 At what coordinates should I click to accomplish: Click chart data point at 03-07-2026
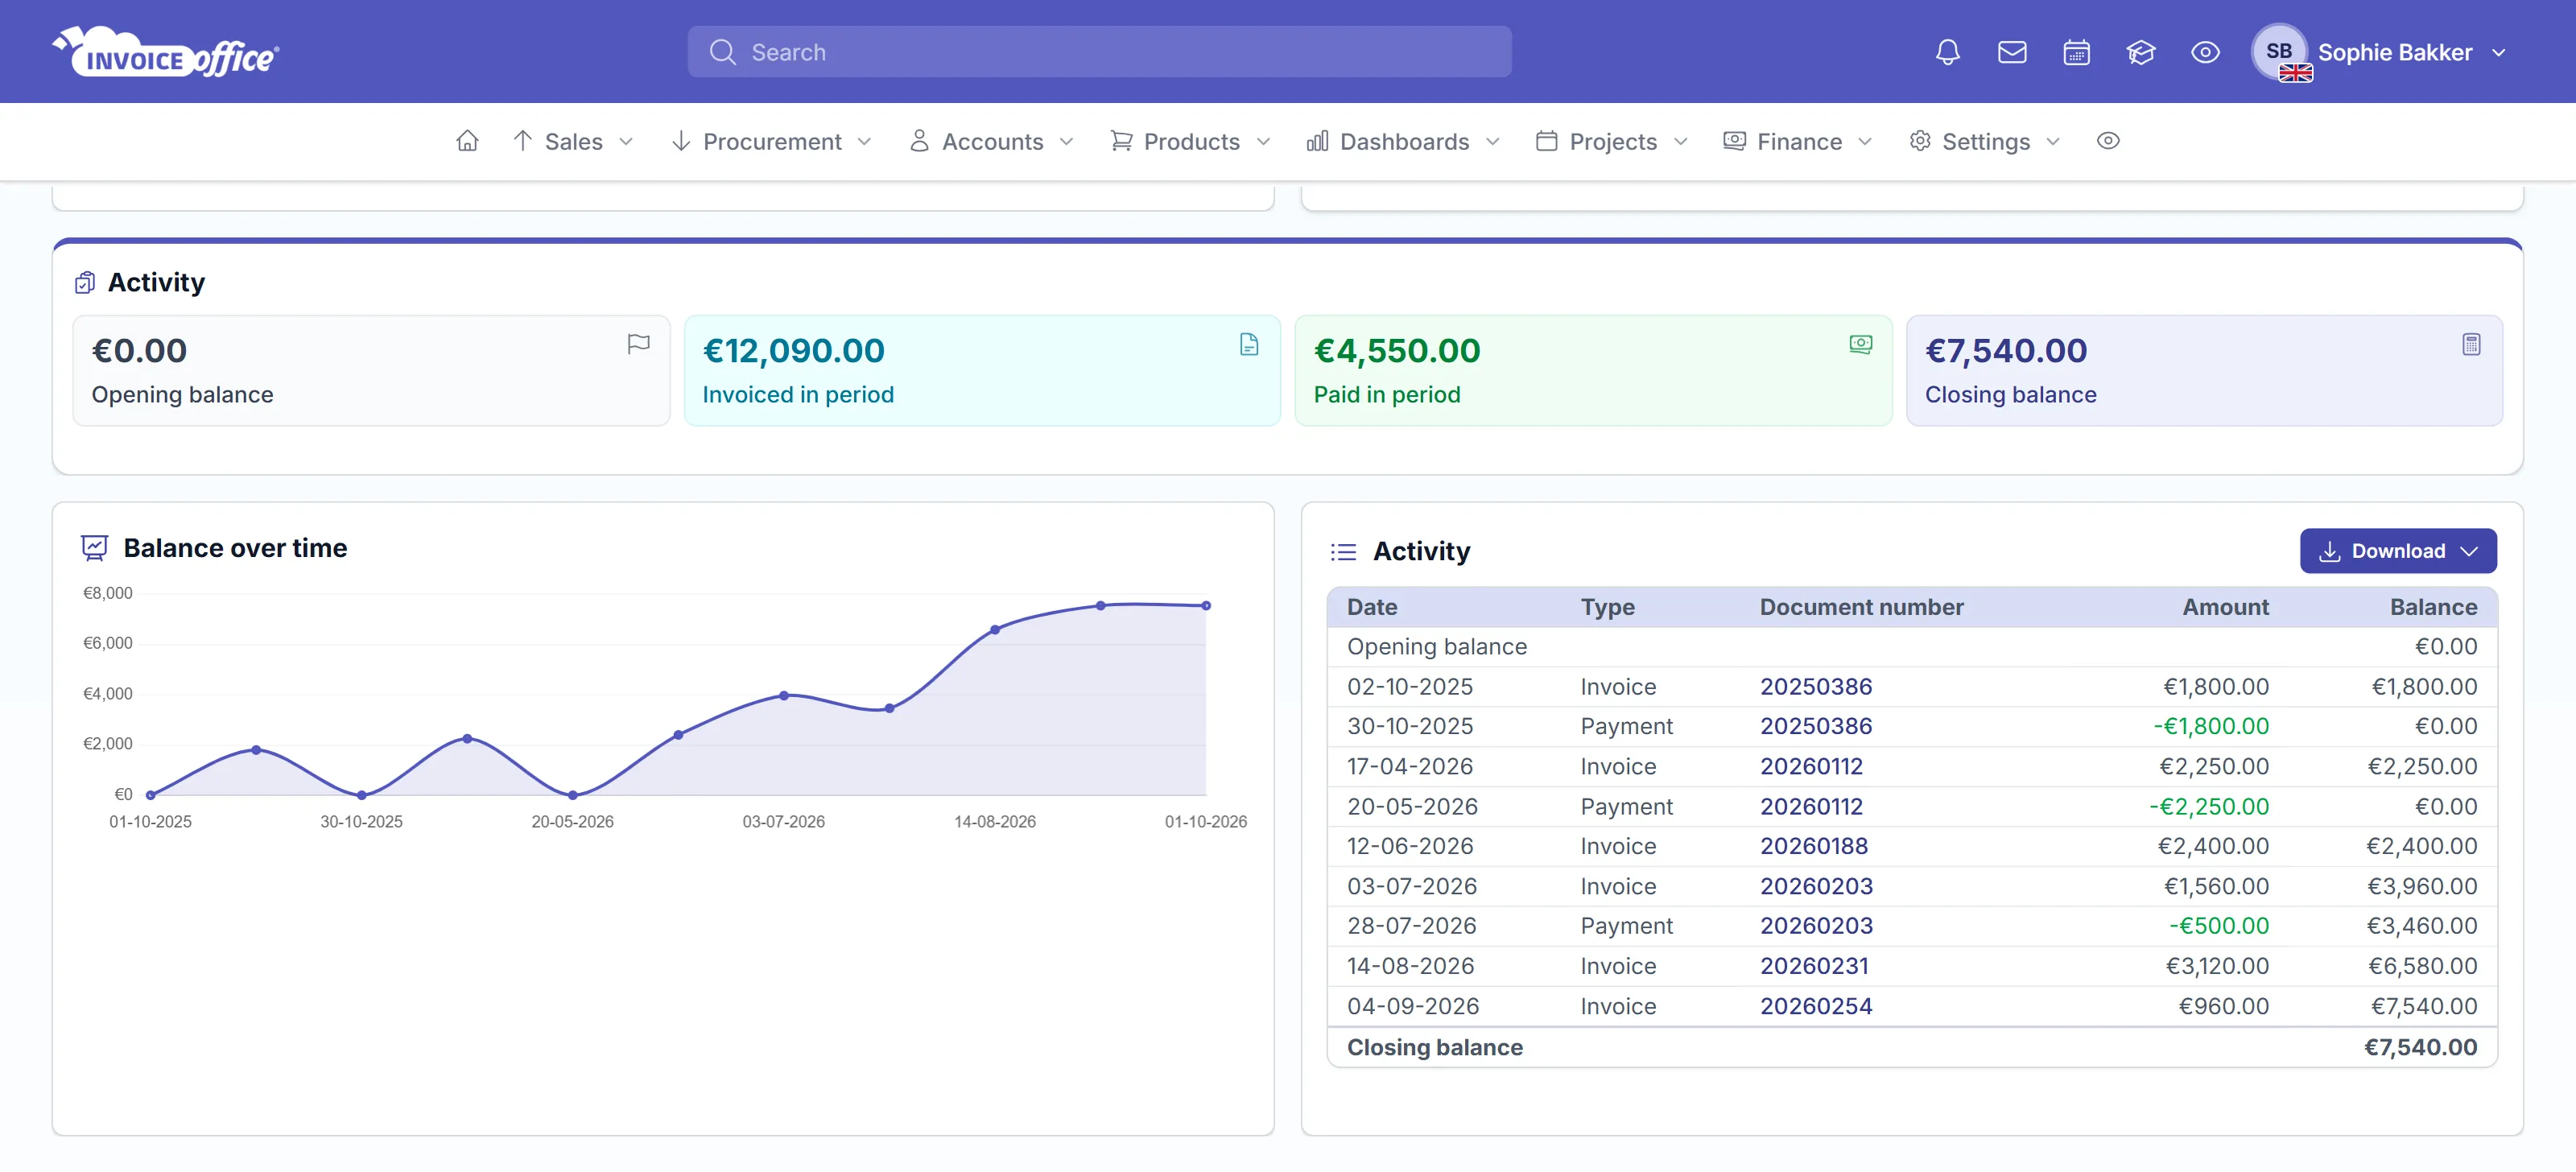[x=783, y=695]
